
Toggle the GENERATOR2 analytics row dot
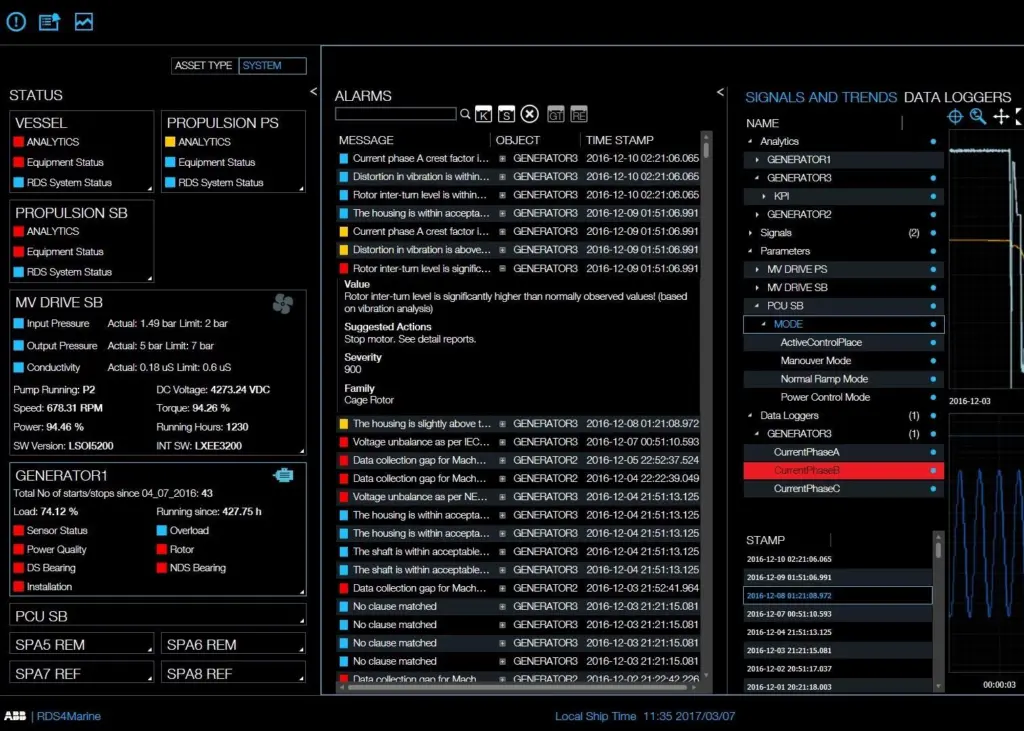(933, 214)
